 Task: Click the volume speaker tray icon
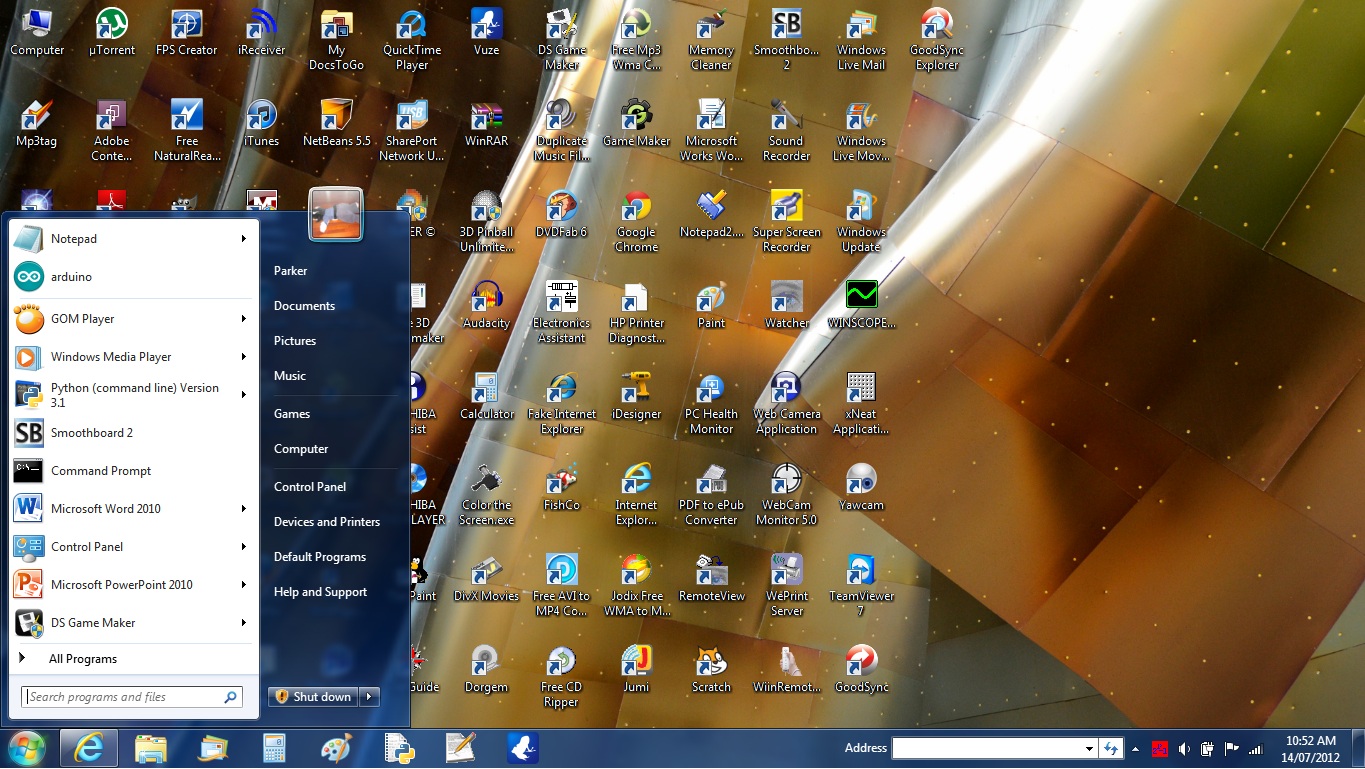tap(1185, 748)
